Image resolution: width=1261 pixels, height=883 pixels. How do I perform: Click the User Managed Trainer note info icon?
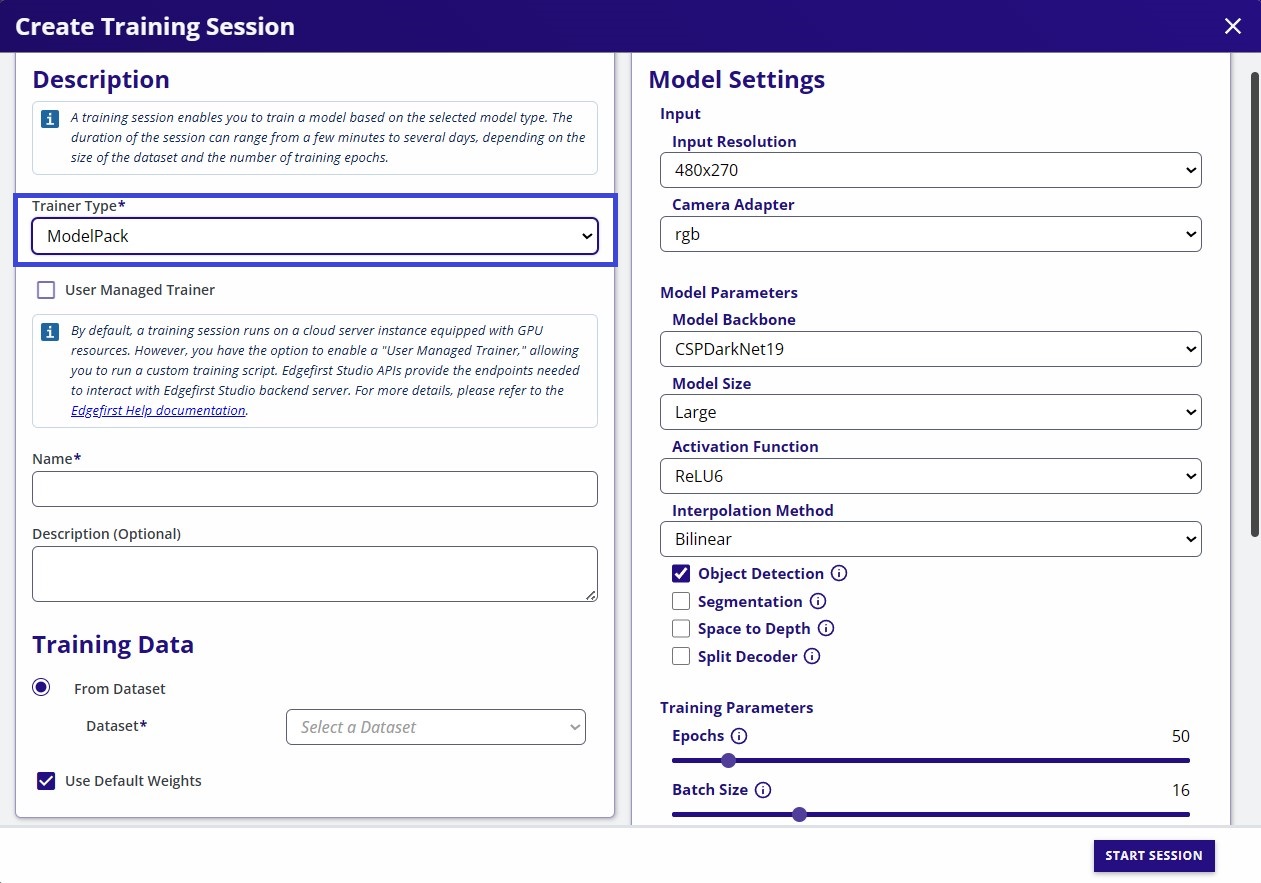click(49, 330)
